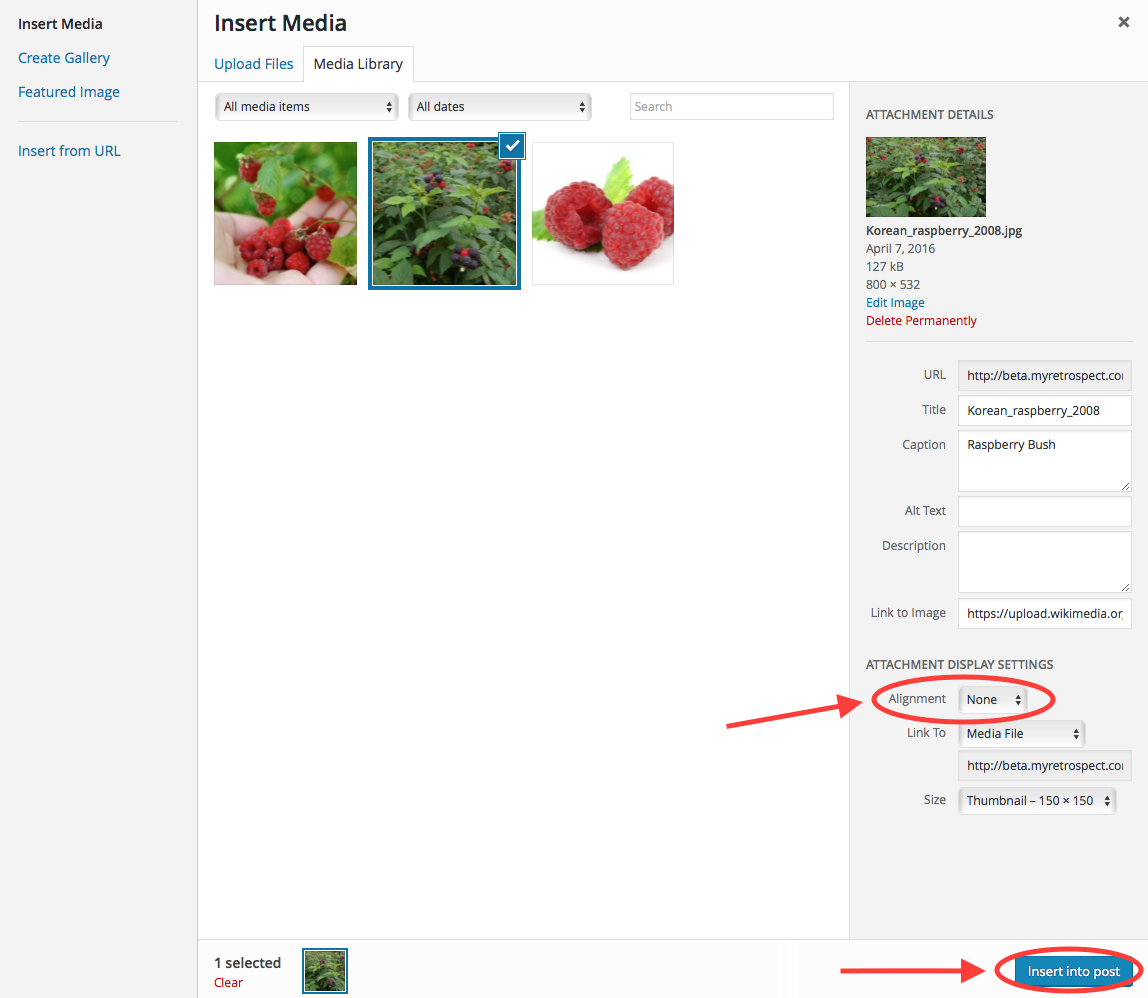This screenshot has width=1148, height=998.
Task: Click the Link to Image field
Action: pyautogui.click(x=1045, y=614)
